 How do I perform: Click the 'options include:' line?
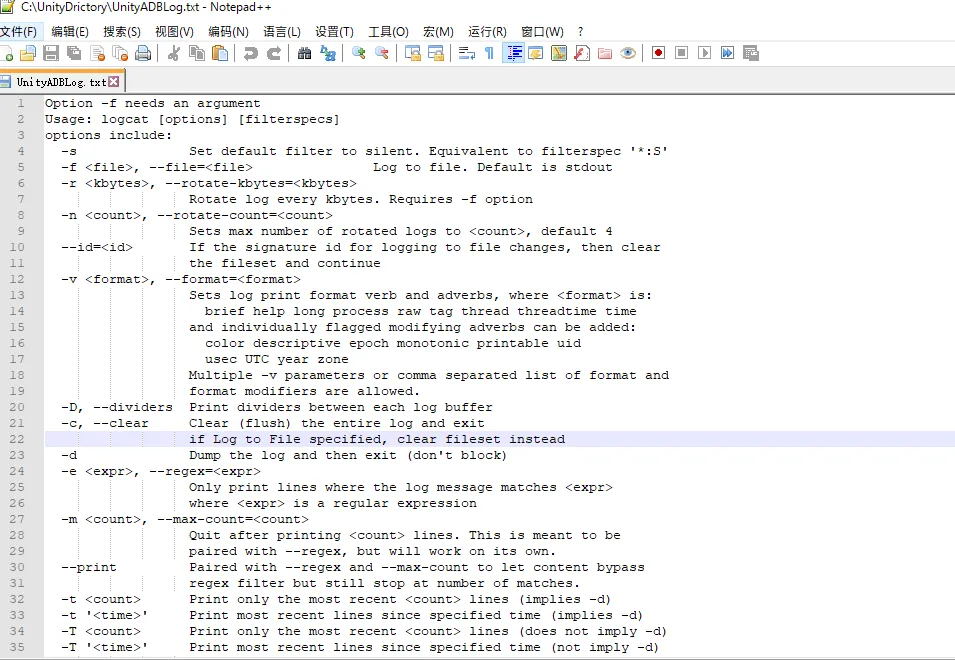[x=108, y=135]
